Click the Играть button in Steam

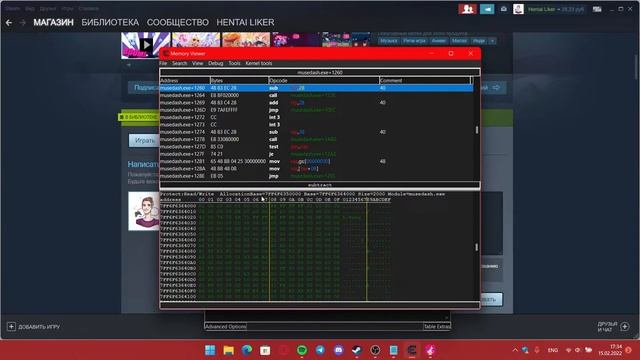144,140
